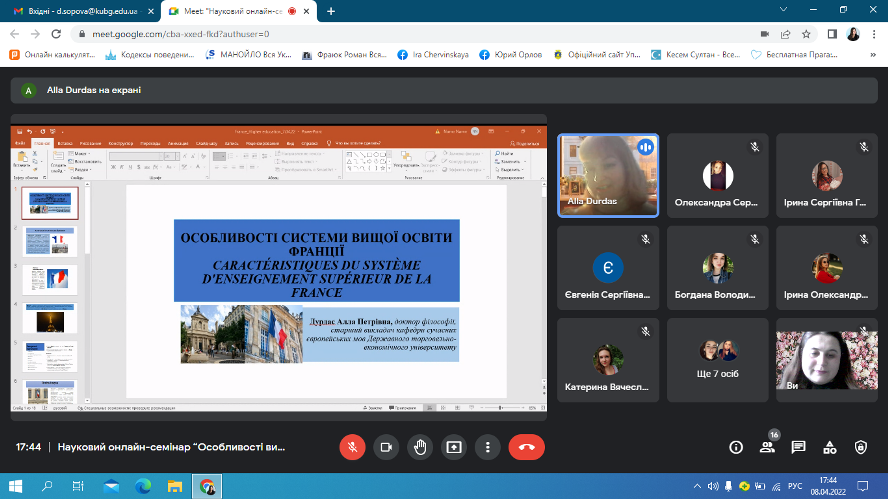Screen dimensions: 888x499
Task: Open host controls shield icon
Action: (862, 447)
